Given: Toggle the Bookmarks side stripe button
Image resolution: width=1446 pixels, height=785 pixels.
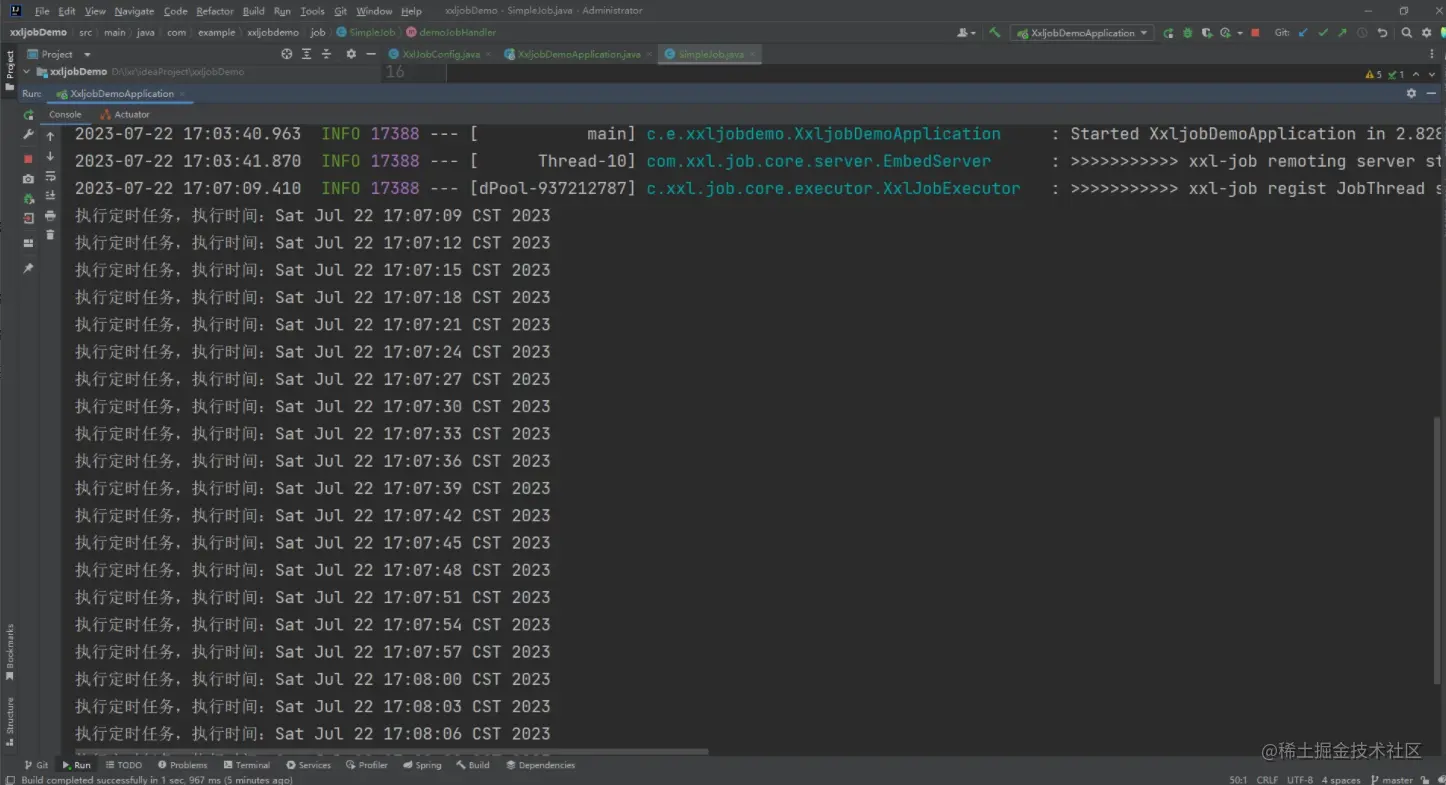Looking at the screenshot, I should [10, 652].
